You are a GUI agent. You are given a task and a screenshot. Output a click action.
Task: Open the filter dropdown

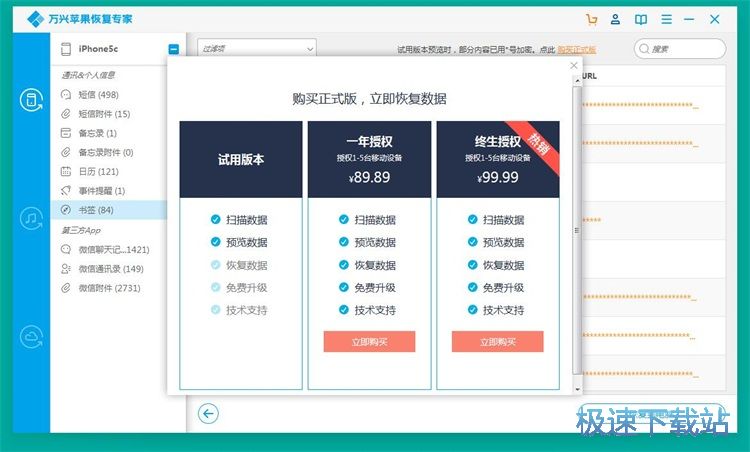(x=257, y=48)
